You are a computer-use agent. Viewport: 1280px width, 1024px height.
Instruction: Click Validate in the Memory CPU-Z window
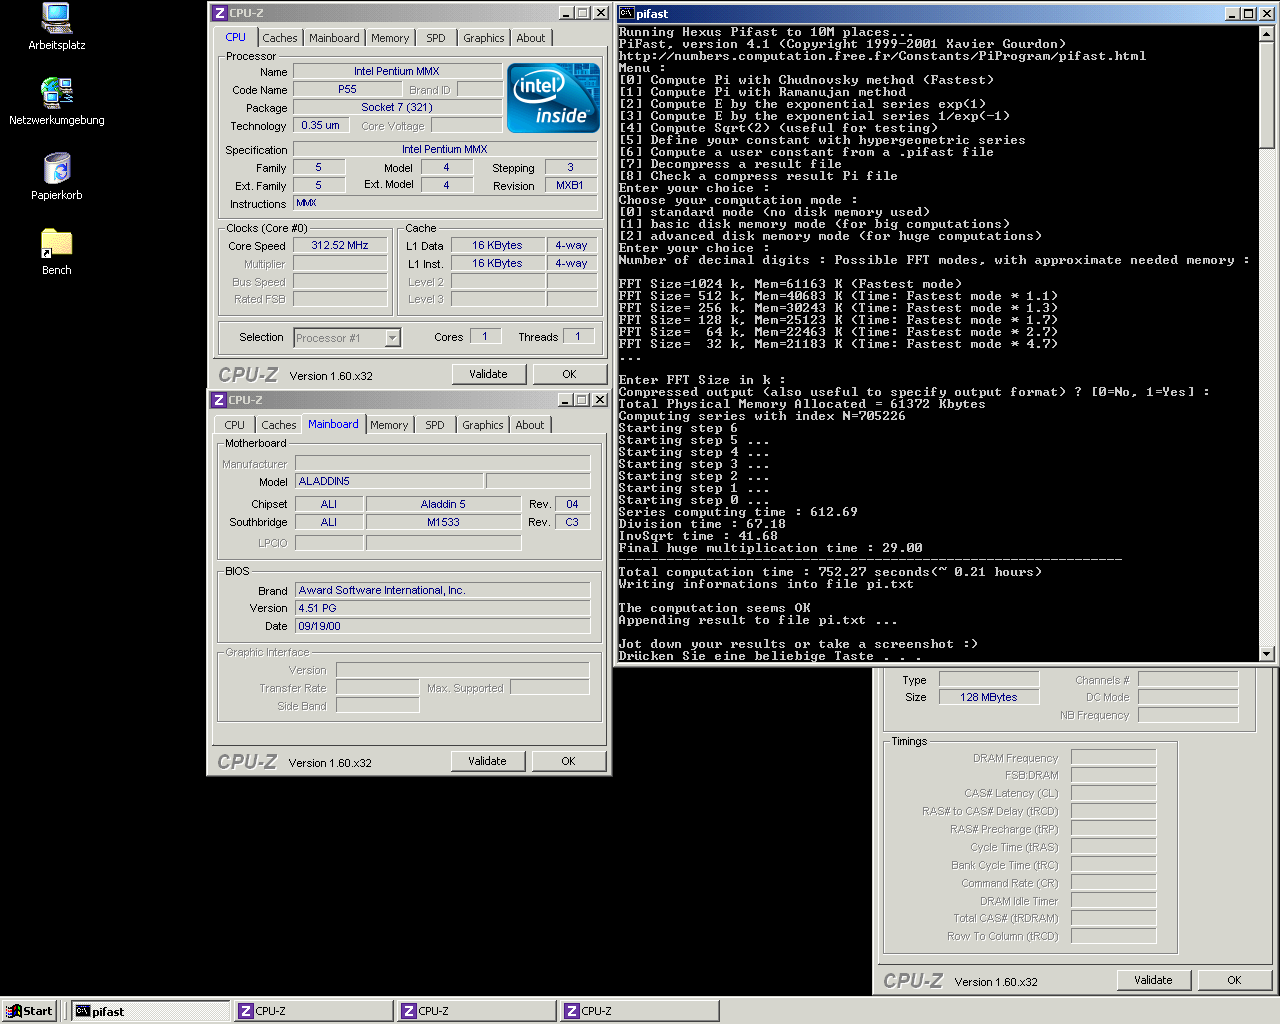coord(1153,980)
